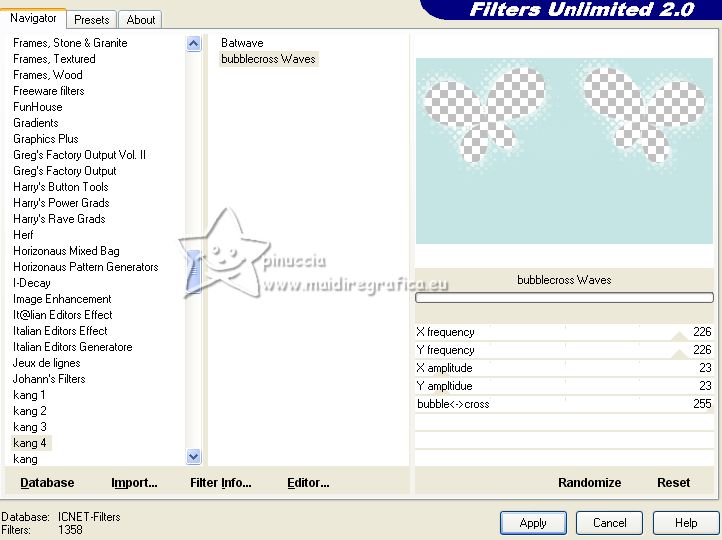The height and width of the screenshot is (540, 722).
Task: Select Freeware filters category
Action: tap(49, 91)
